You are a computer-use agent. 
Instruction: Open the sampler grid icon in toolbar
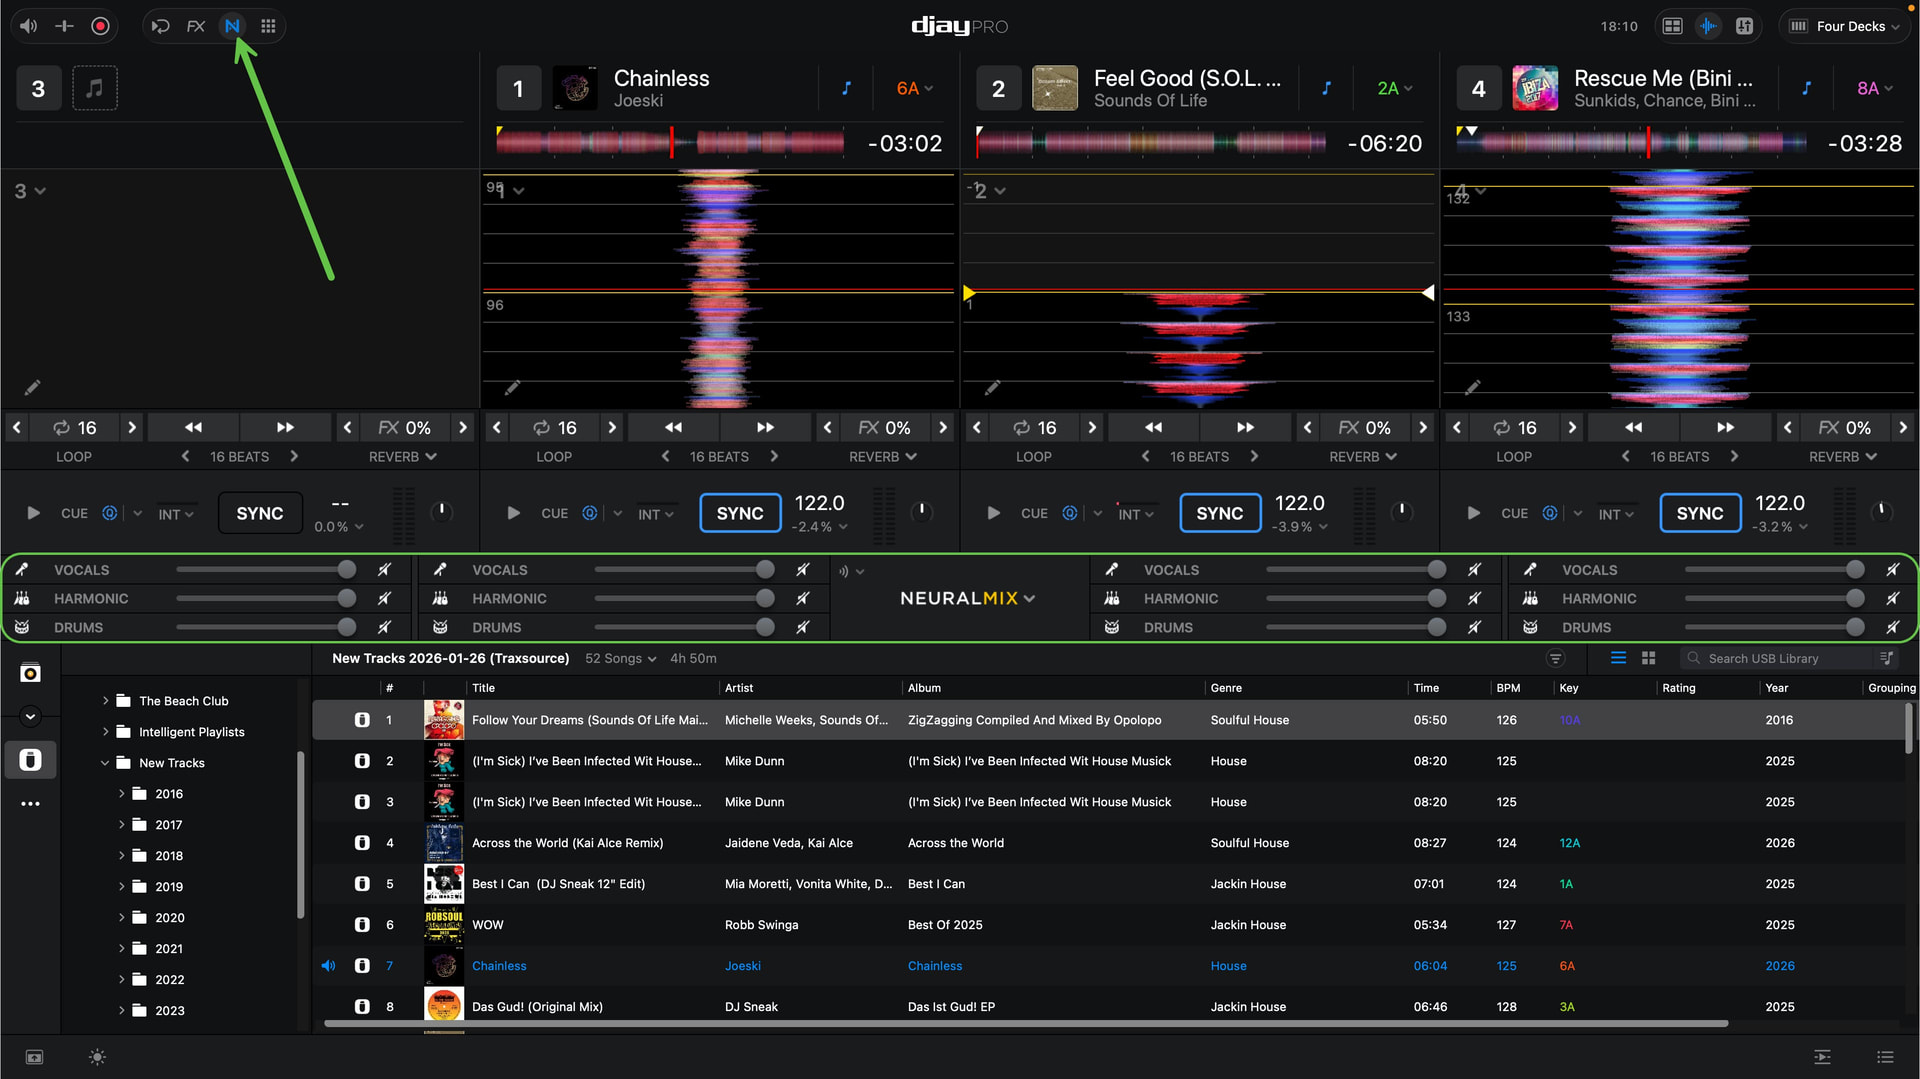tap(268, 26)
